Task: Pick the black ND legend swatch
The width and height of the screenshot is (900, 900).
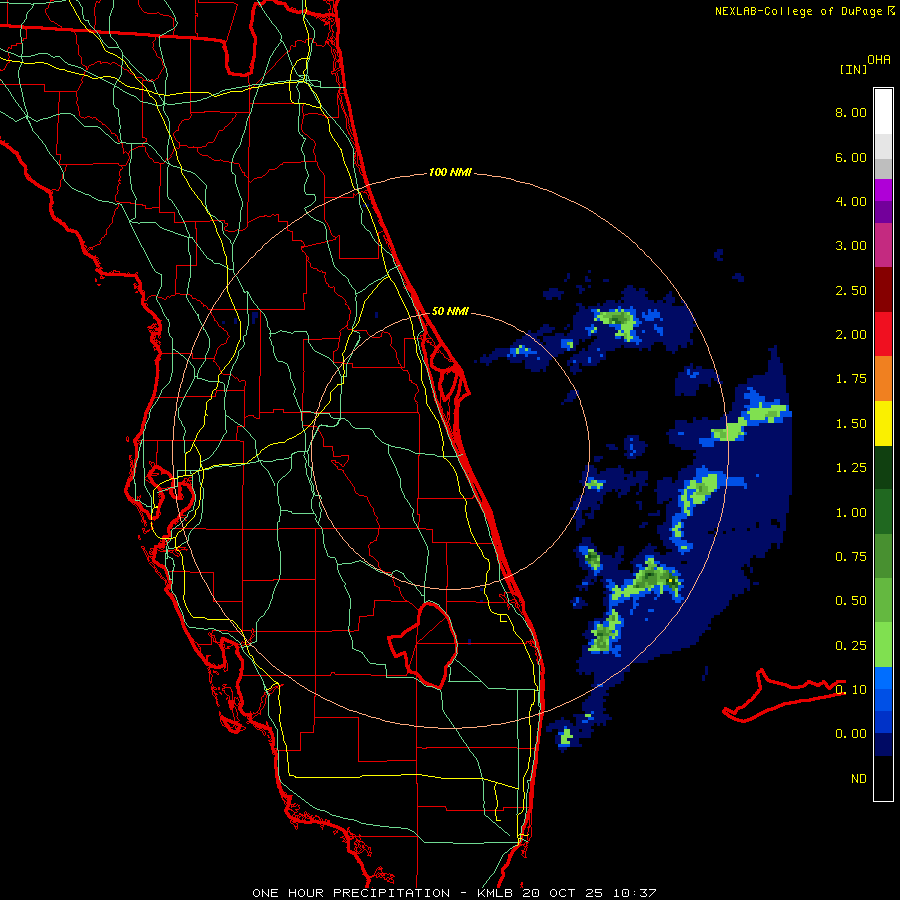Action: tap(883, 778)
